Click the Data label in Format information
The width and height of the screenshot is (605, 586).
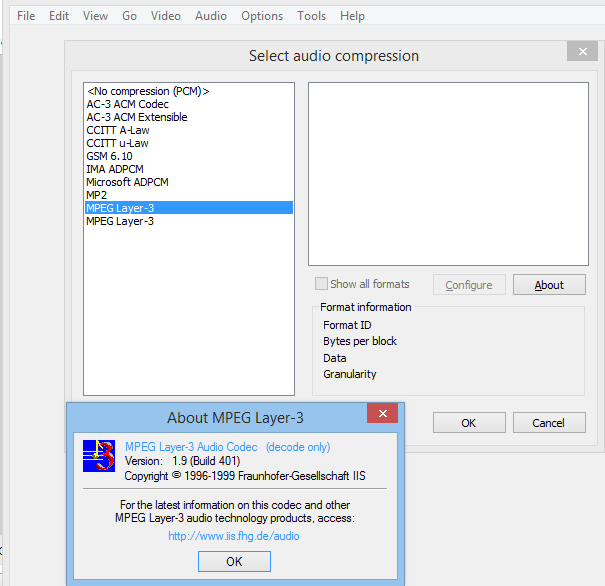coord(335,358)
